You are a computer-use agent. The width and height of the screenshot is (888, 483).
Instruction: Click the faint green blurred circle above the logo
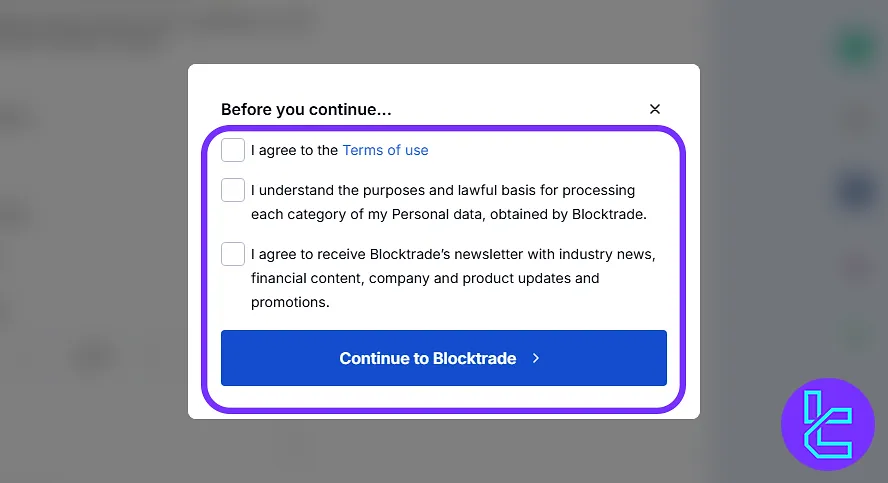(856, 331)
